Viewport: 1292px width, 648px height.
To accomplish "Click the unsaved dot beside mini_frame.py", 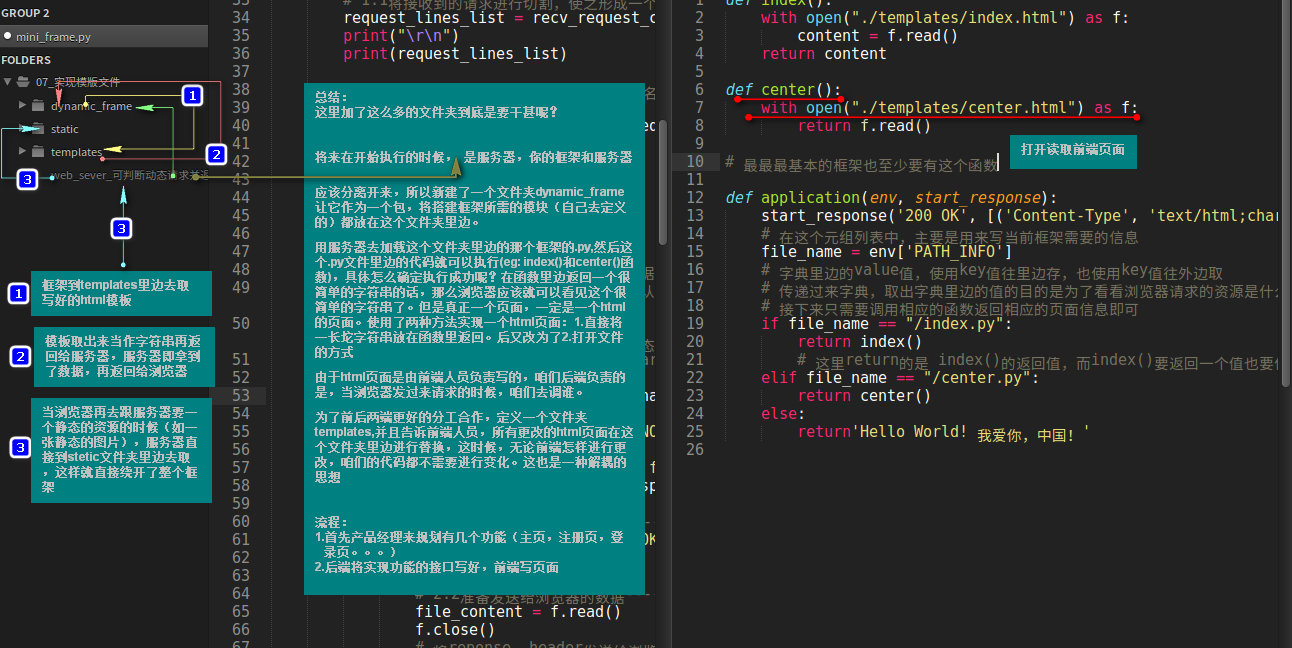I will tap(8, 36).
